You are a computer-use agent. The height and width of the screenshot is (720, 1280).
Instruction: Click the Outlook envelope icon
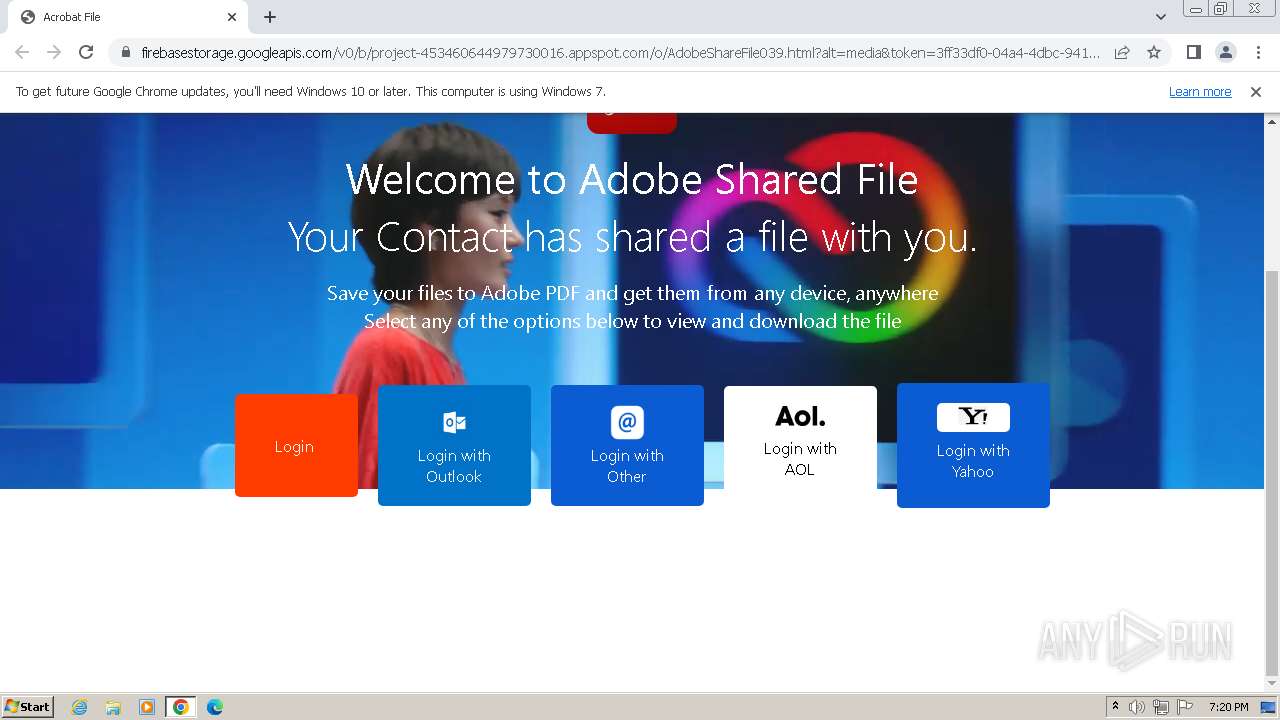coord(454,422)
